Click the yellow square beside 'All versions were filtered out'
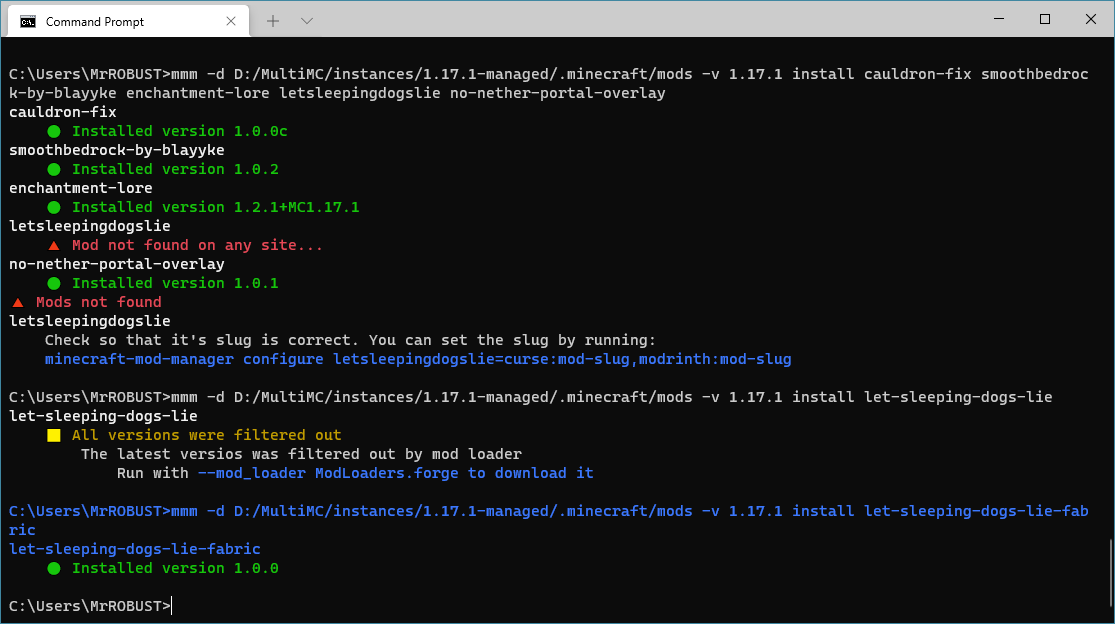 [53, 435]
